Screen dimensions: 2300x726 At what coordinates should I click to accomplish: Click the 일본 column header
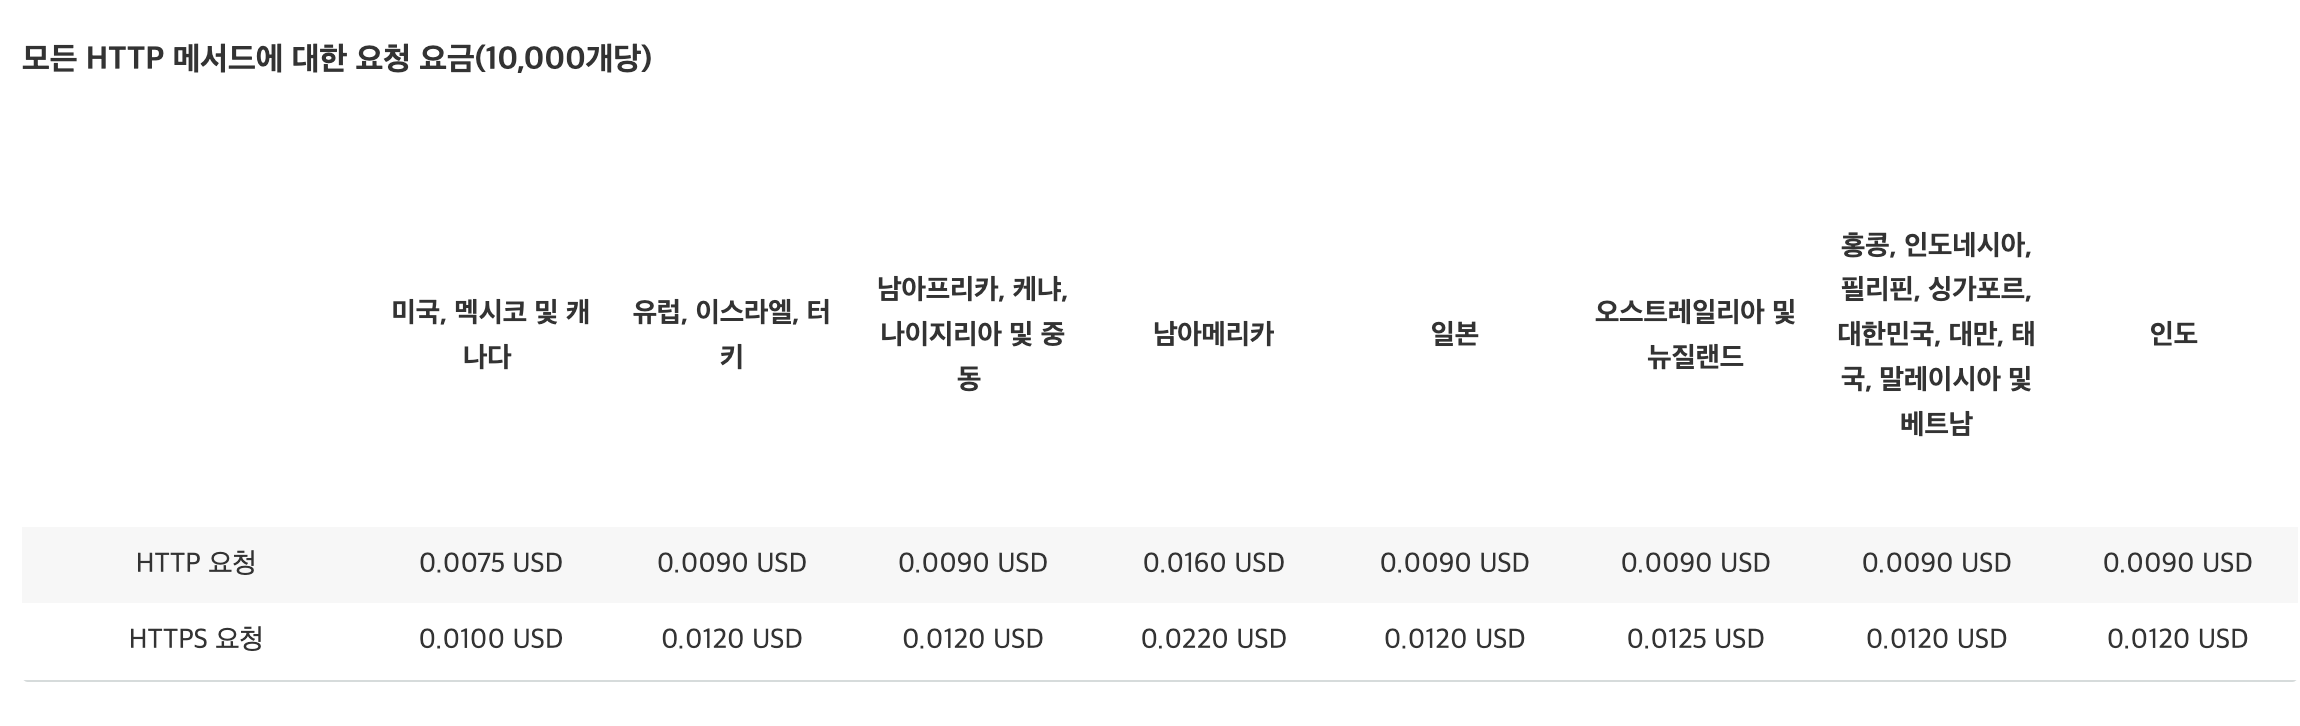(x=1454, y=334)
